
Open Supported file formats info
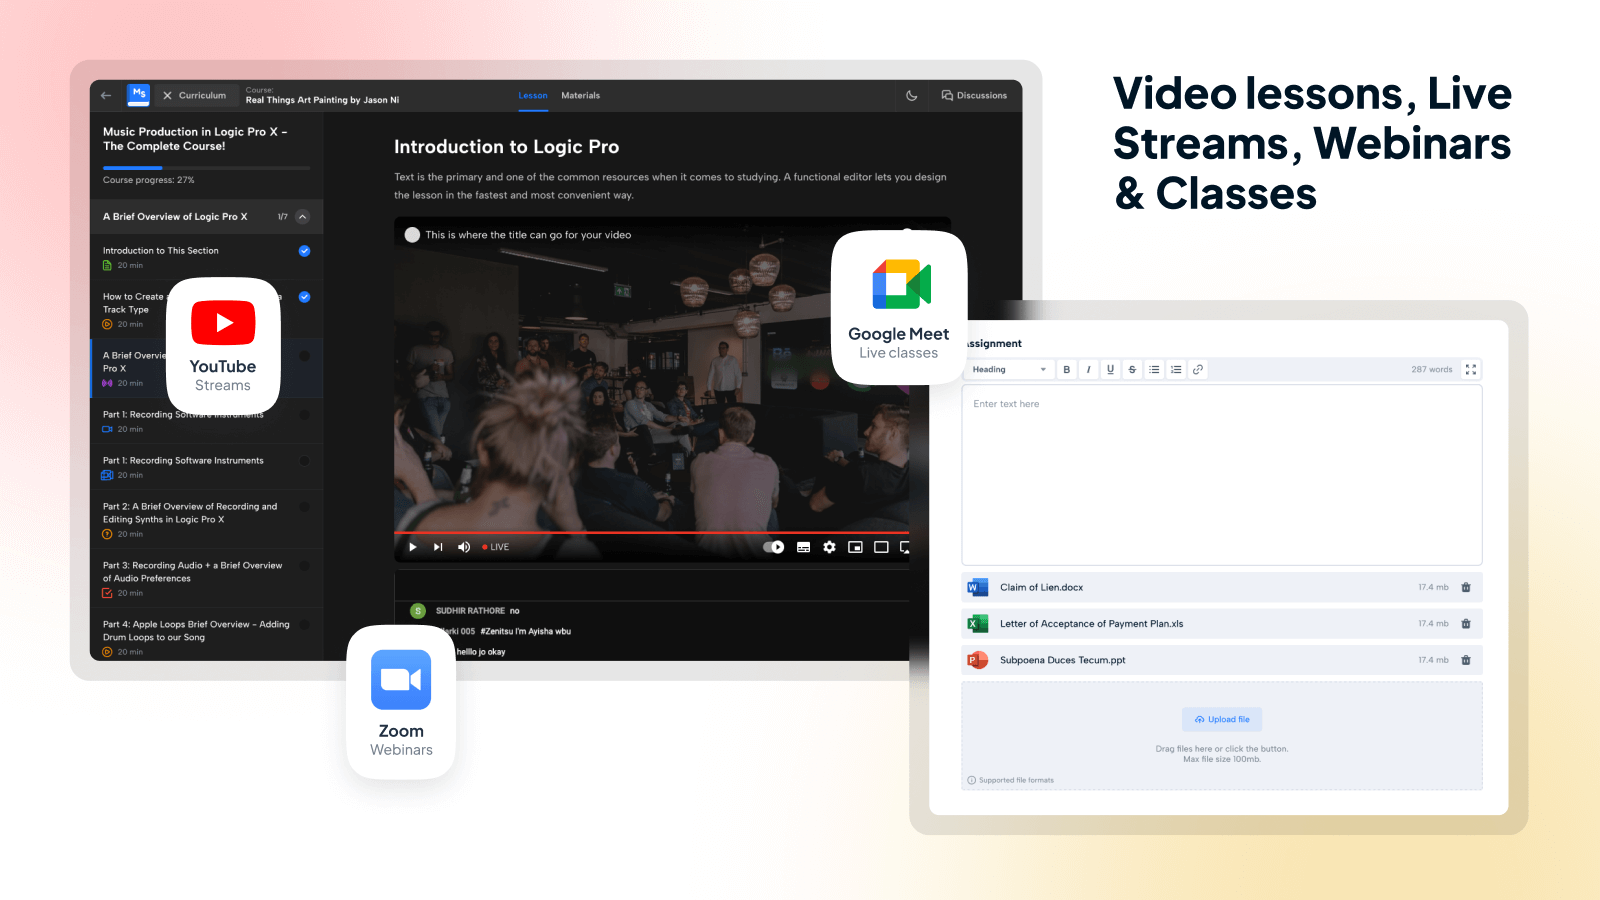(1011, 781)
